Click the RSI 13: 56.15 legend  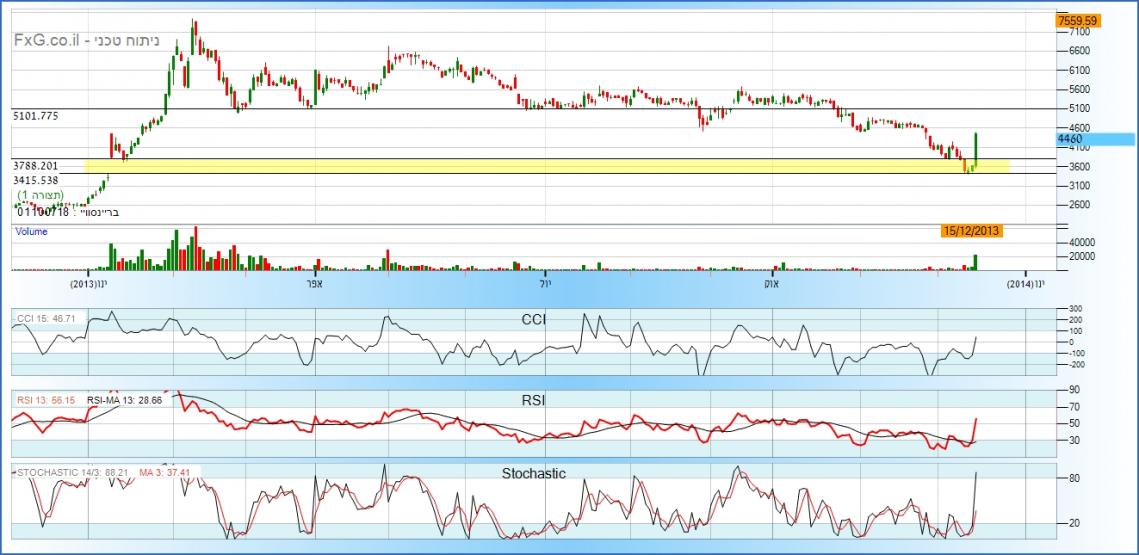tap(46, 400)
